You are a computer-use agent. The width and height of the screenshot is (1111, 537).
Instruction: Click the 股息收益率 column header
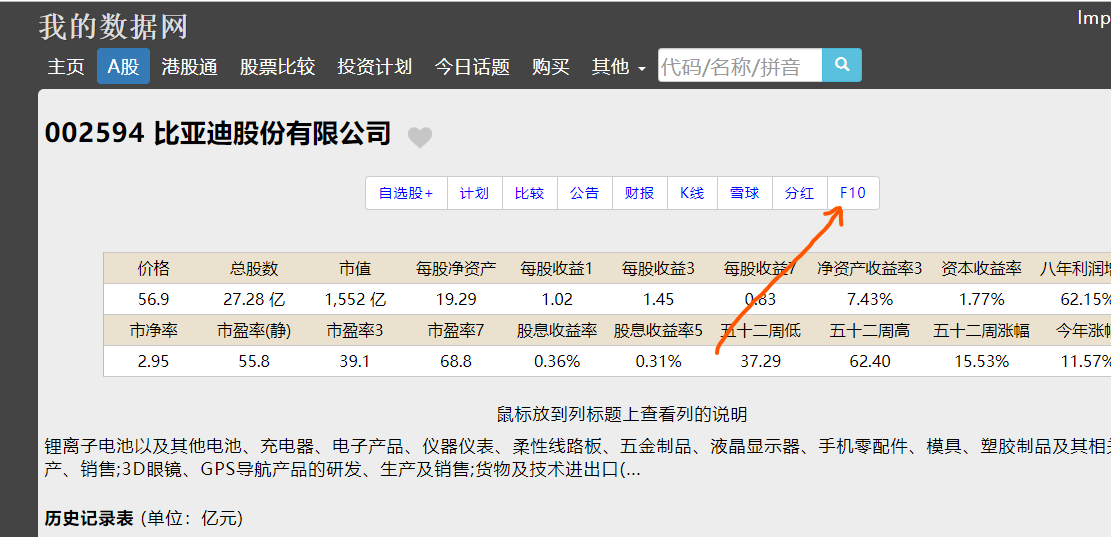point(556,330)
